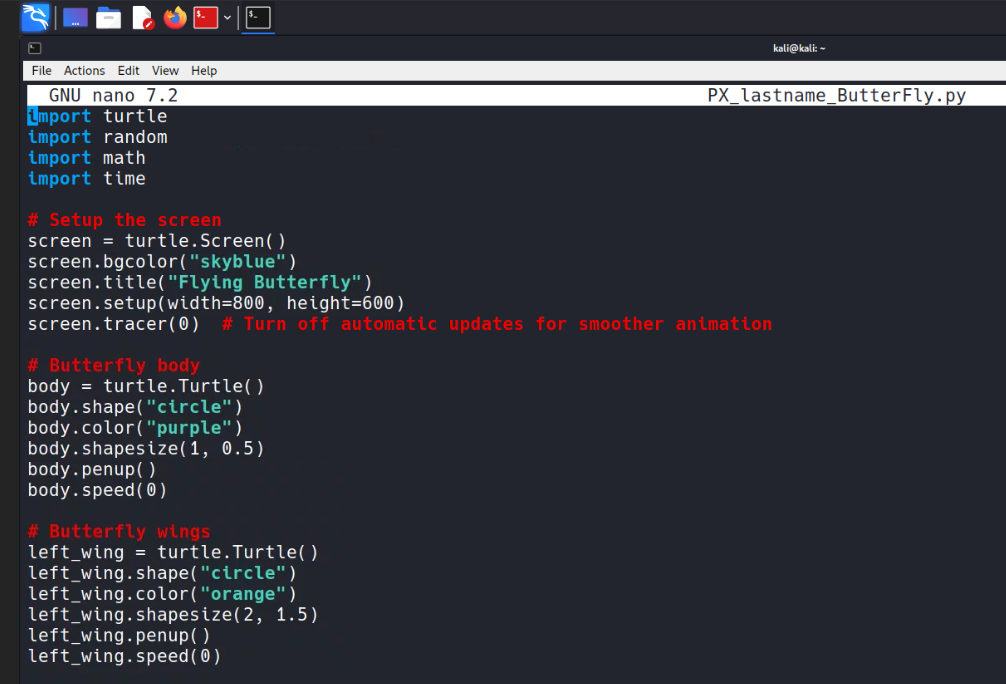Open the Help menu
Viewport: 1006px width, 684px height.
204,70
